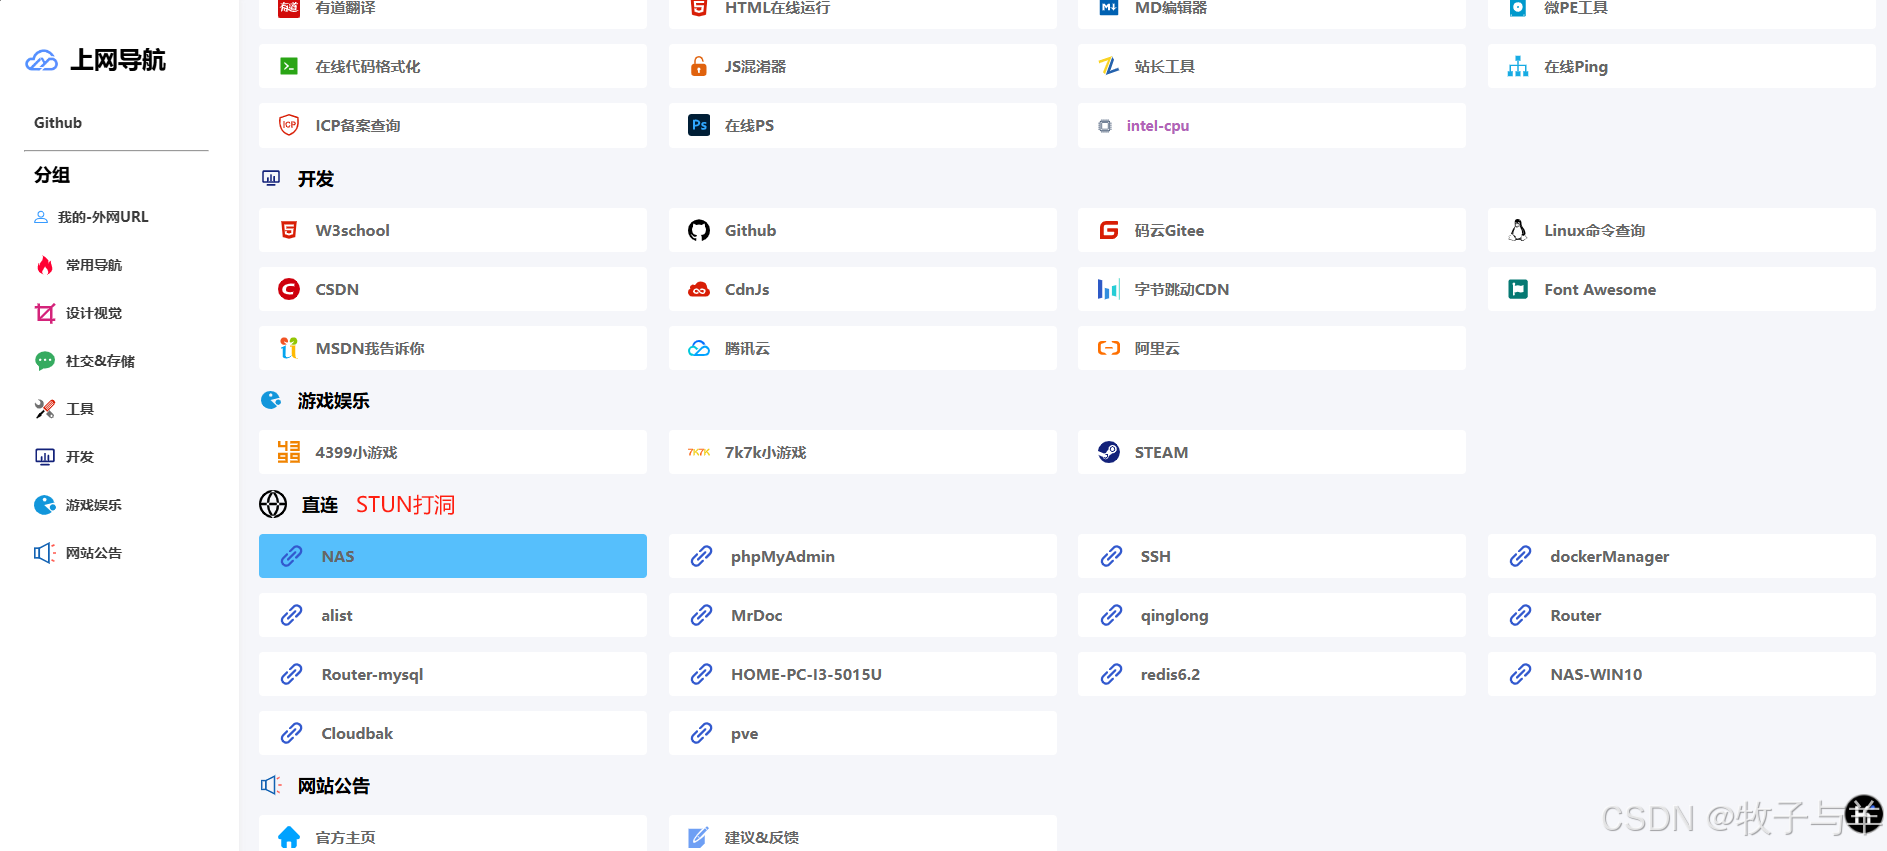The height and width of the screenshot is (851, 1887).
Task: Click the chat bubble icon beside 社交&存储
Action: click(45, 361)
